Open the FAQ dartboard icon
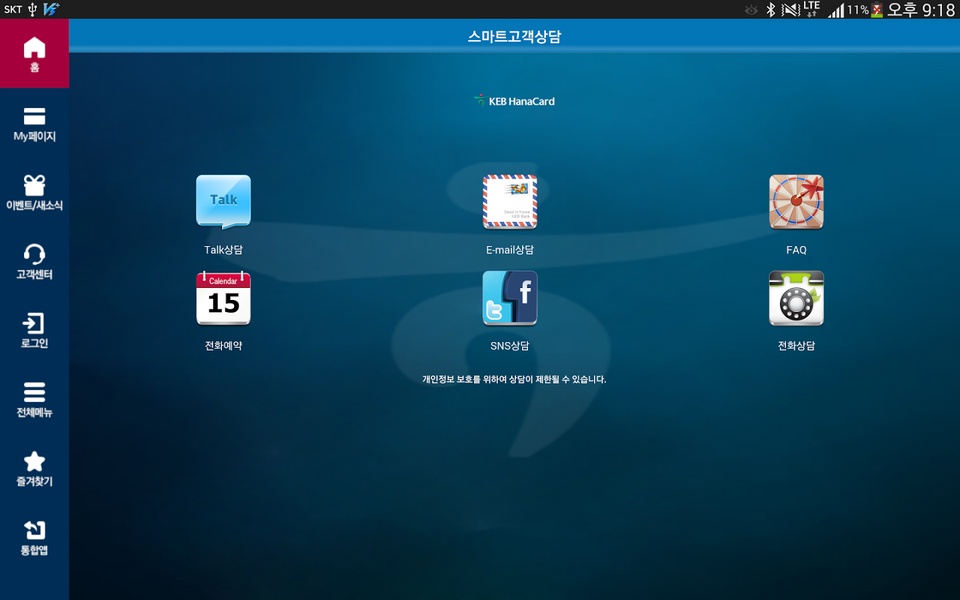 tap(797, 202)
